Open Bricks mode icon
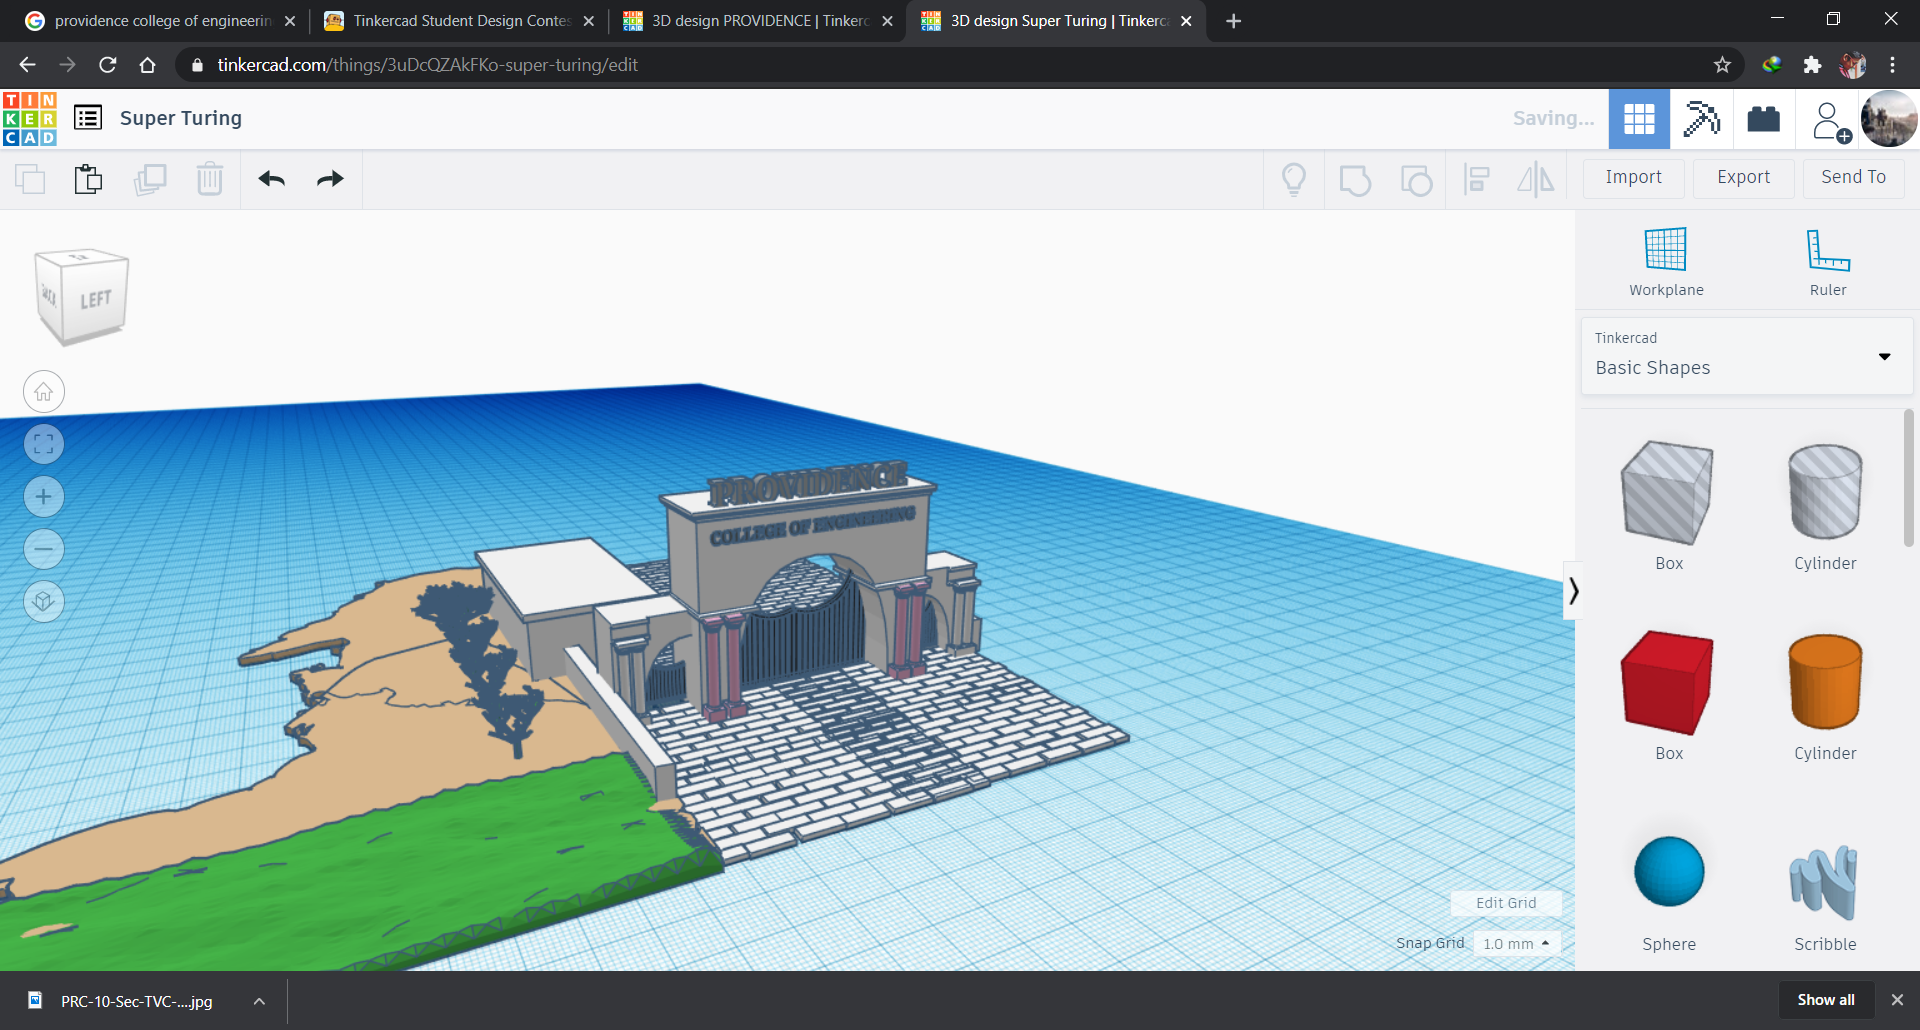This screenshot has height=1030, width=1920. pyautogui.click(x=1764, y=119)
